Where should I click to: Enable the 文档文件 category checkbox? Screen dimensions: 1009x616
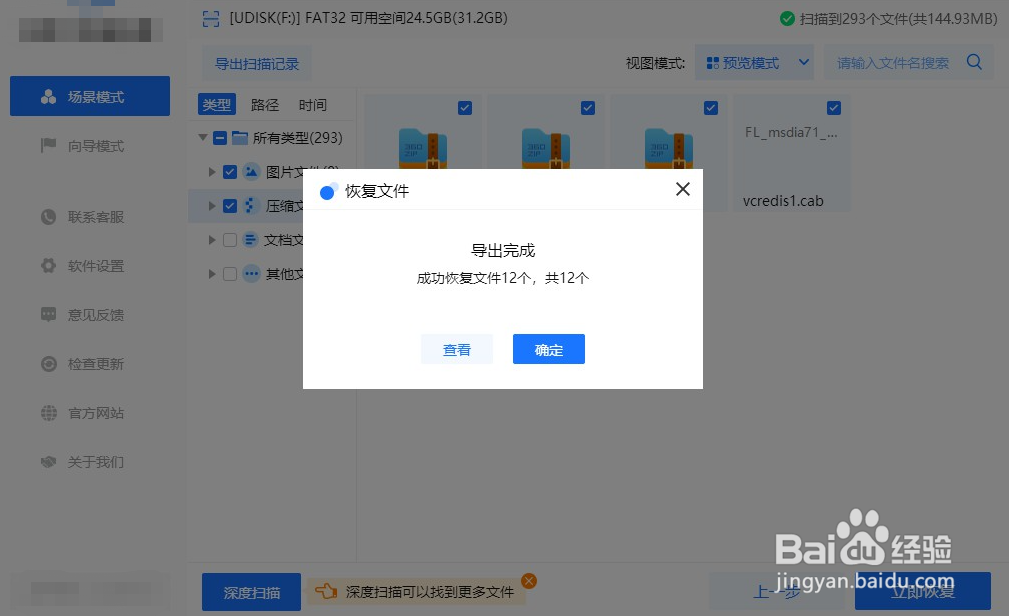(x=230, y=239)
